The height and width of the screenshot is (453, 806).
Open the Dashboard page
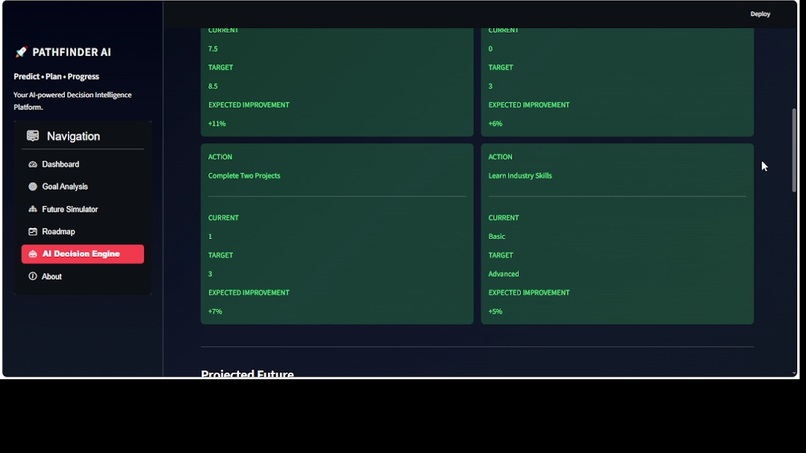[x=83, y=165]
